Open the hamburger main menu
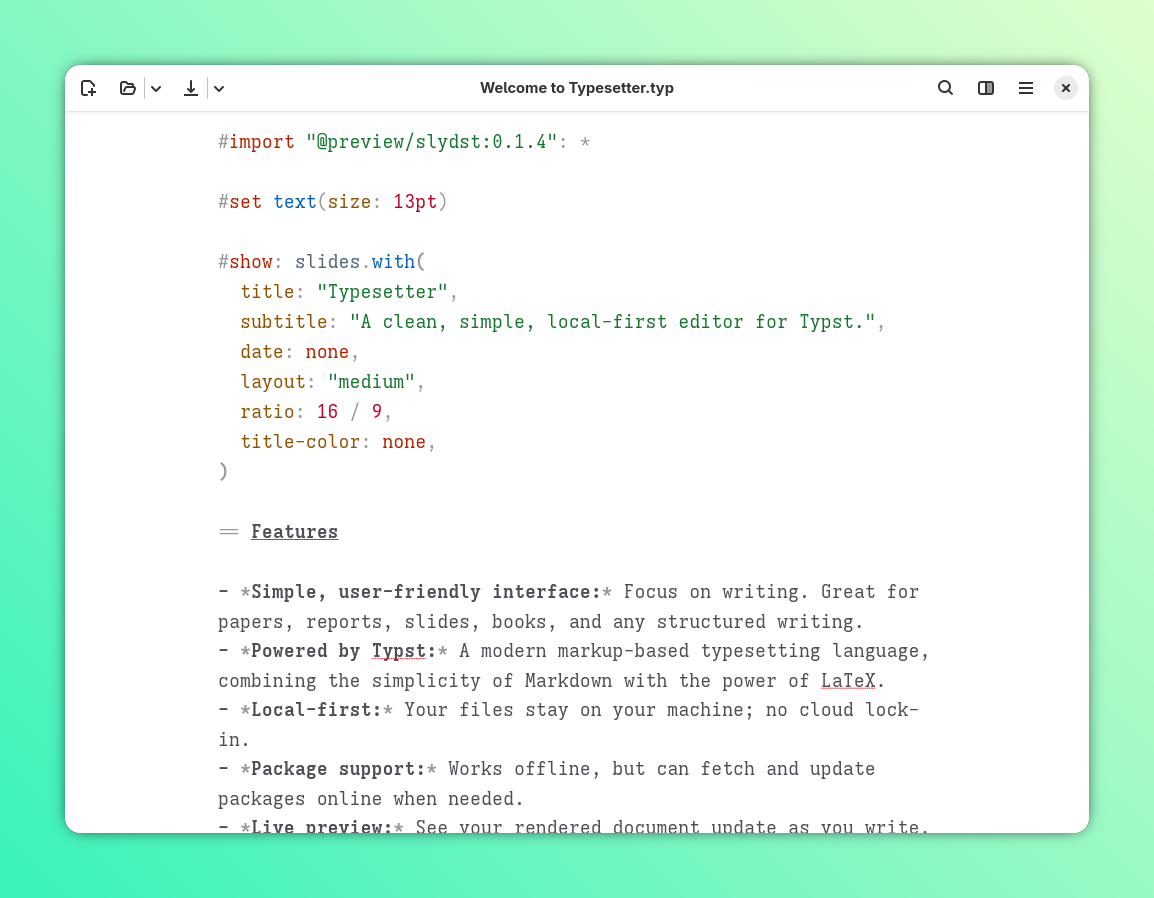Viewport: 1154px width, 898px height. [1026, 88]
